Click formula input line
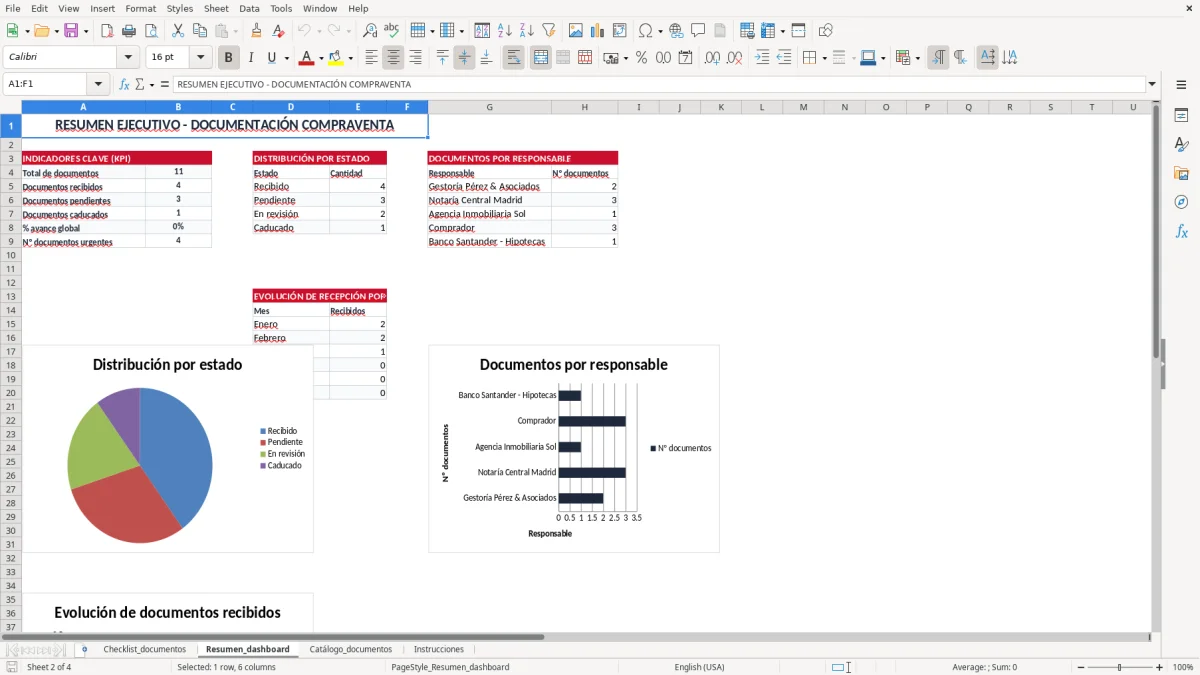 [658, 85]
